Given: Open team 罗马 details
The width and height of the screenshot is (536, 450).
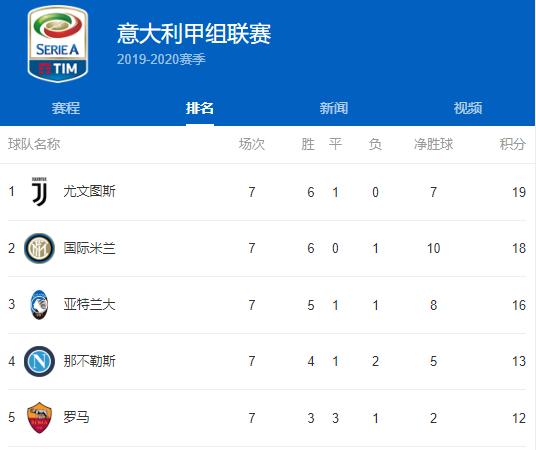Looking at the screenshot, I should tap(77, 418).
